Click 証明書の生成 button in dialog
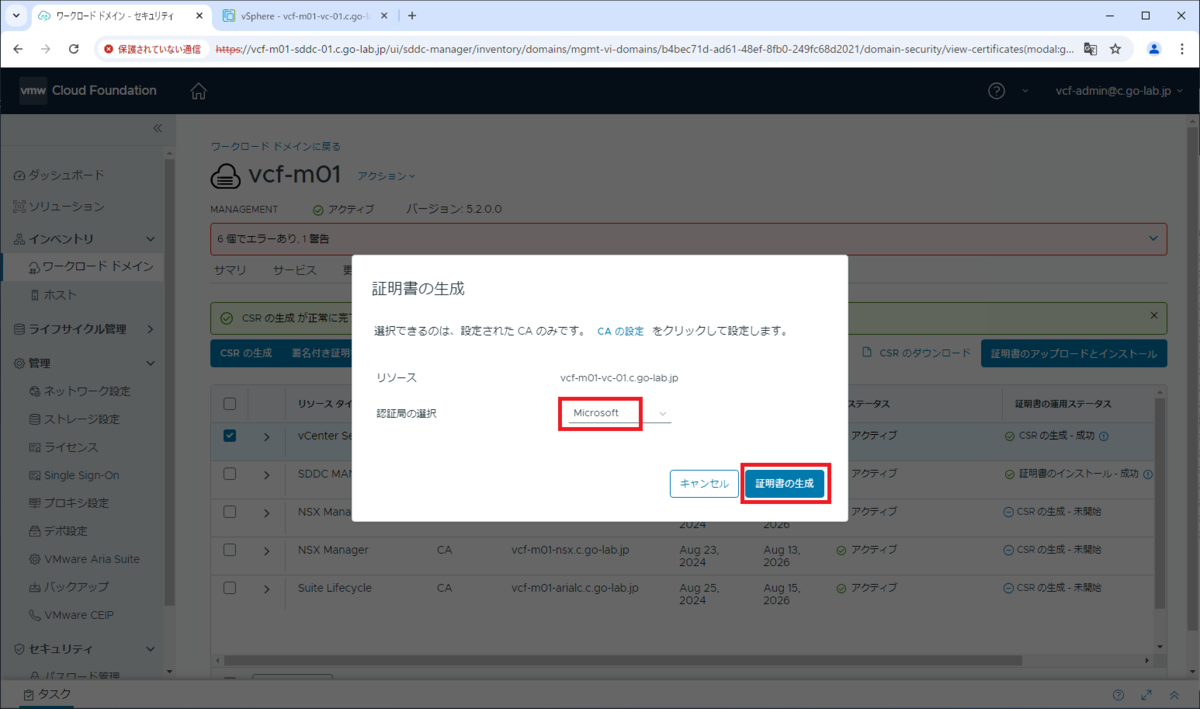Image resolution: width=1200 pixels, height=709 pixels. [785, 483]
